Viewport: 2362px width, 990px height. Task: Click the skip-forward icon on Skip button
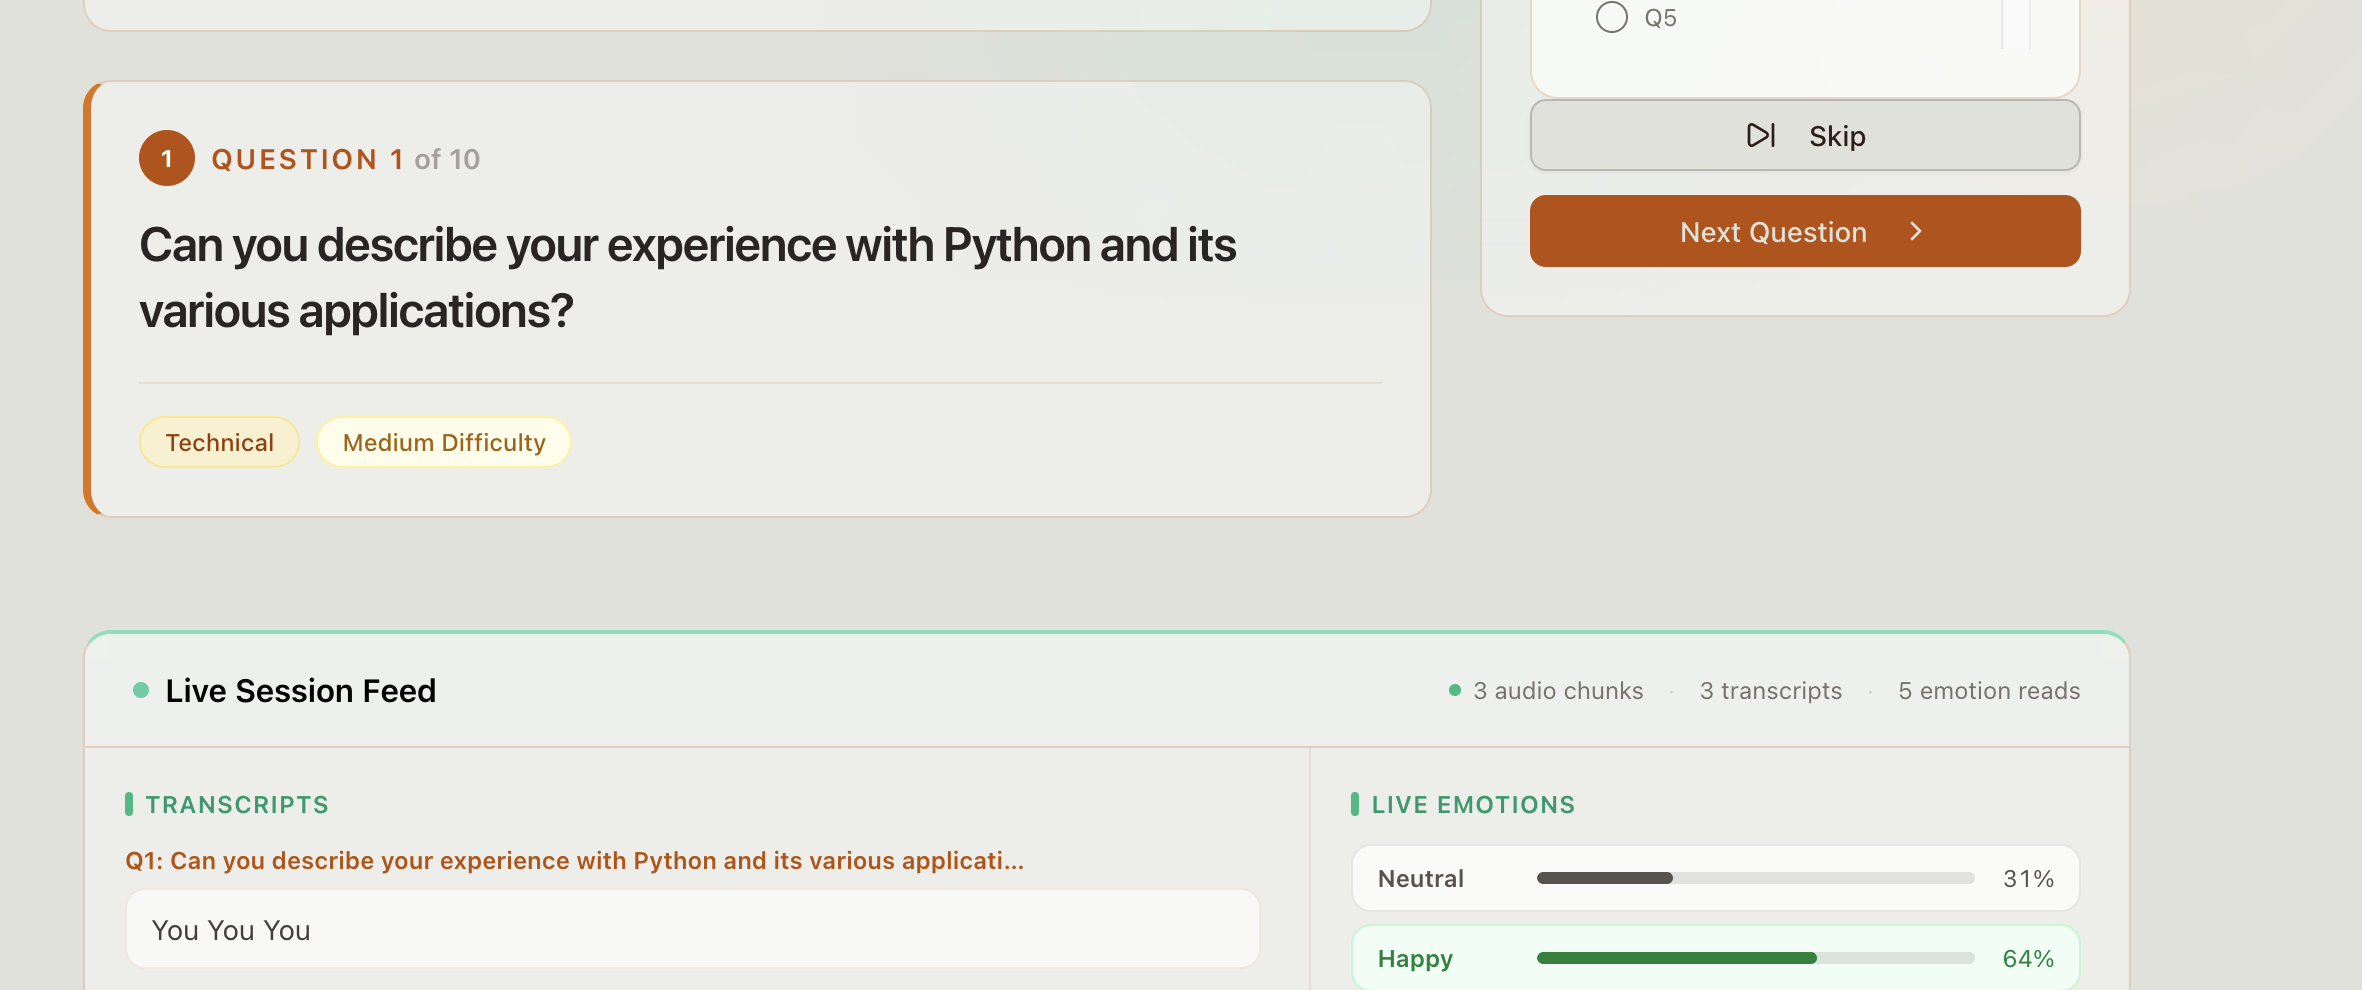pyautogui.click(x=1760, y=135)
